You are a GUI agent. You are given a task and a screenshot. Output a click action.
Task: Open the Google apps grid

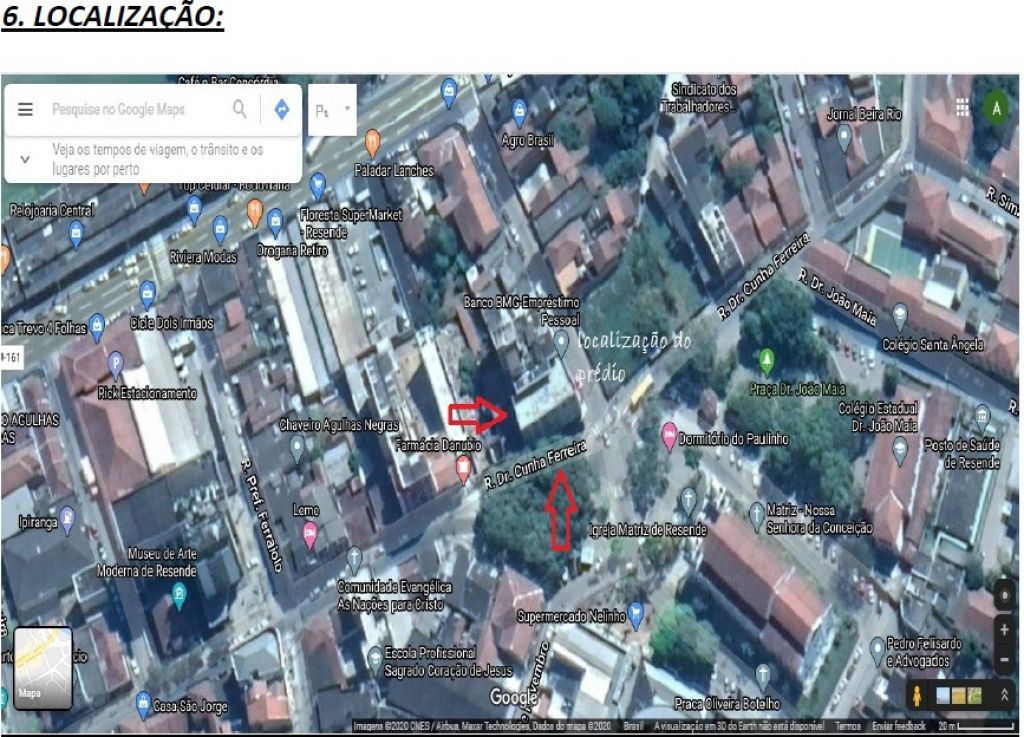[962, 107]
